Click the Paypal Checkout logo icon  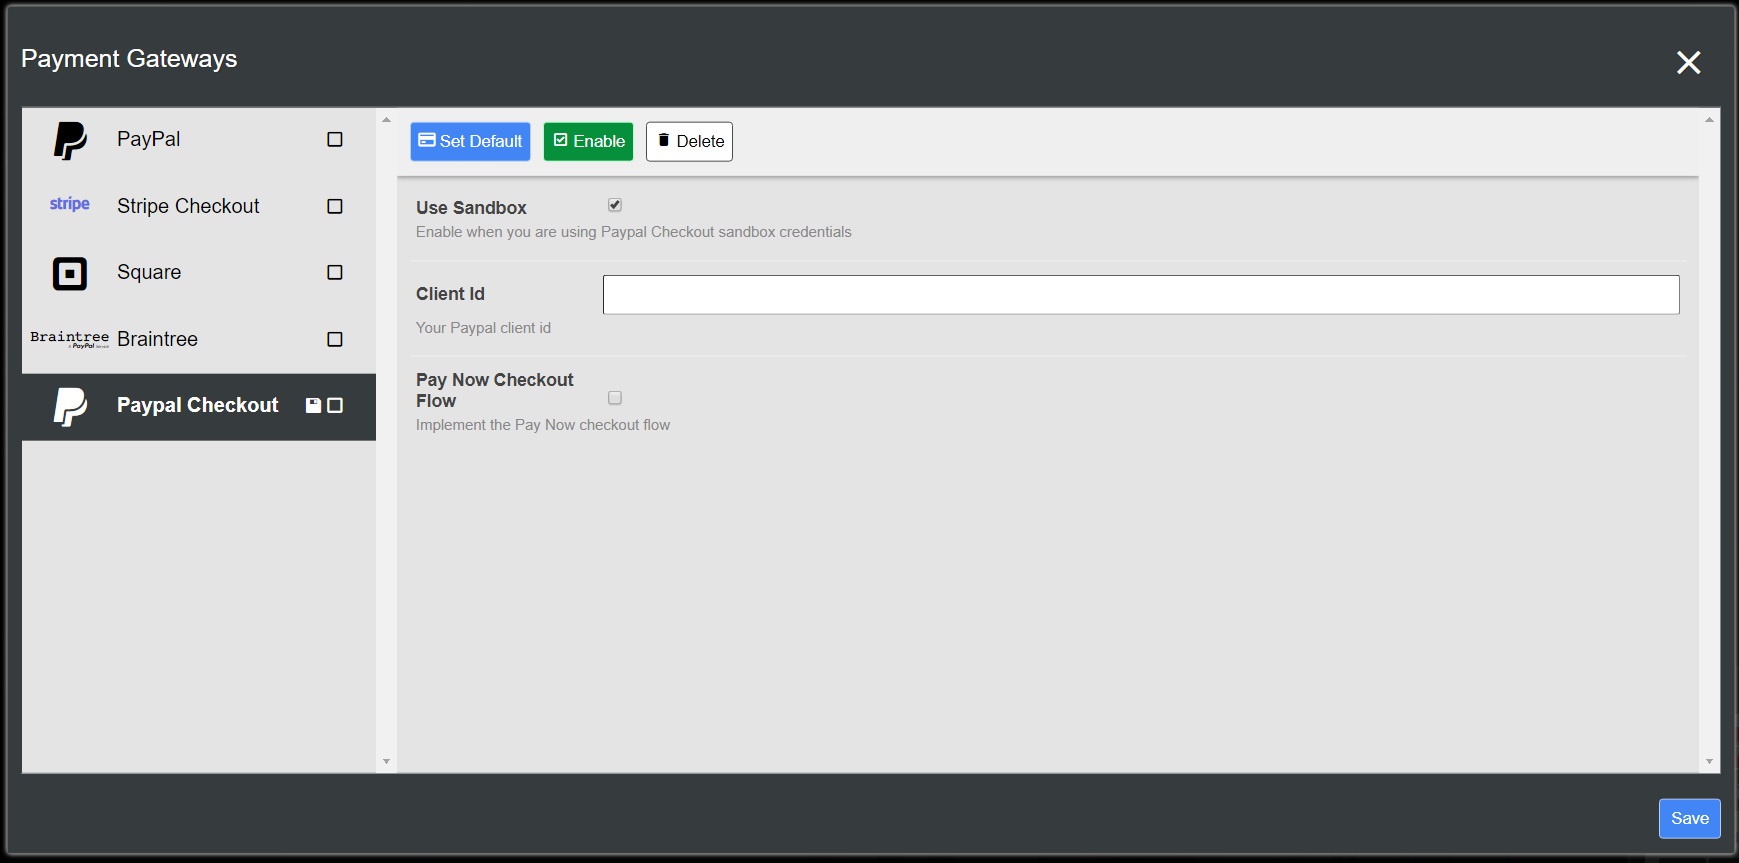tap(70, 406)
